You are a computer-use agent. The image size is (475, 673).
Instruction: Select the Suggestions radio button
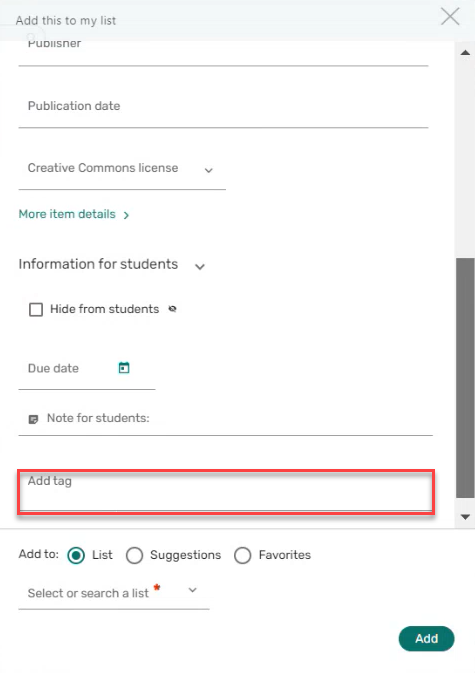coord(134,555)
